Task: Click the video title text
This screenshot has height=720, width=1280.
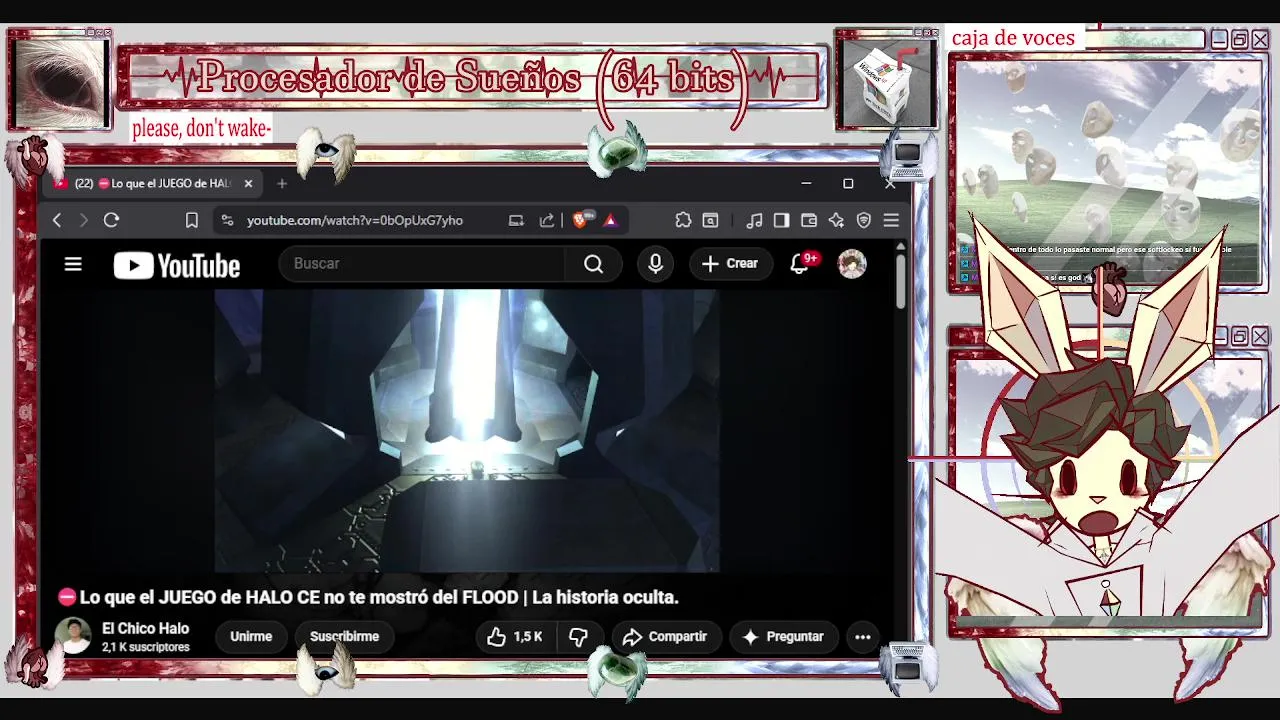Action: pyautogui.click(x=379, y=597)
